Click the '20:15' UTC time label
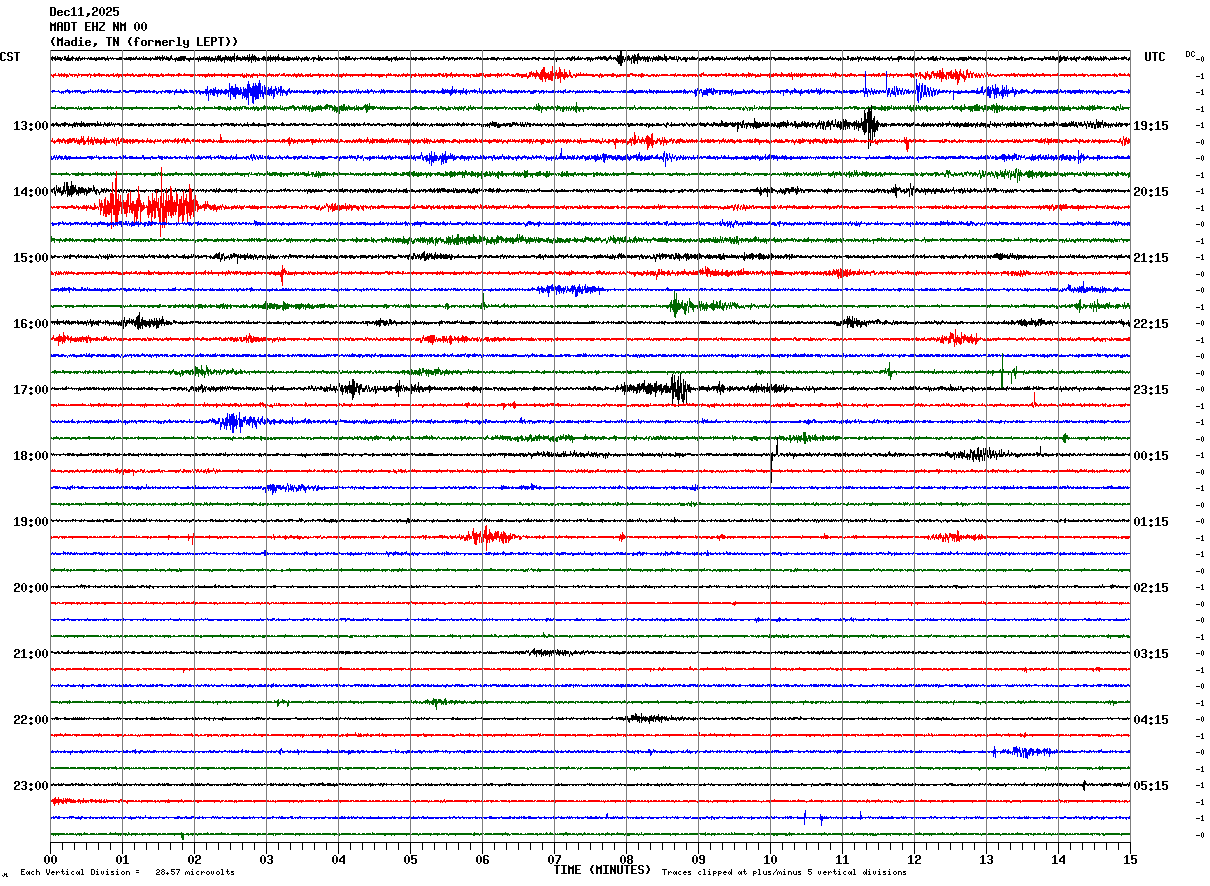The image size is (1210, 886). coord(1150,192)
